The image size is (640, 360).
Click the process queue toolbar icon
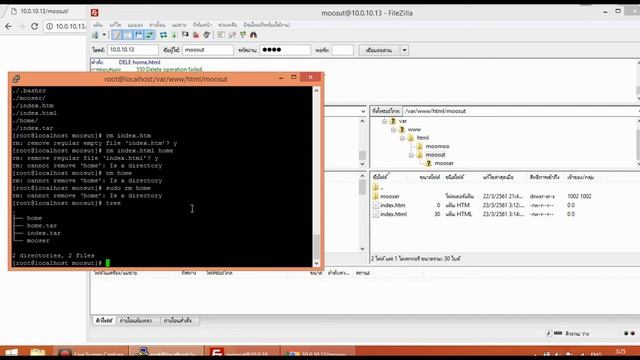click(x=174, y=35)
